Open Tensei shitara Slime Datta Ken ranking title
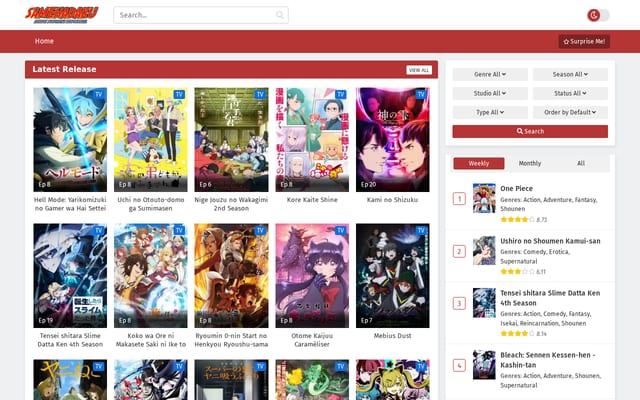 pos(550,298)
